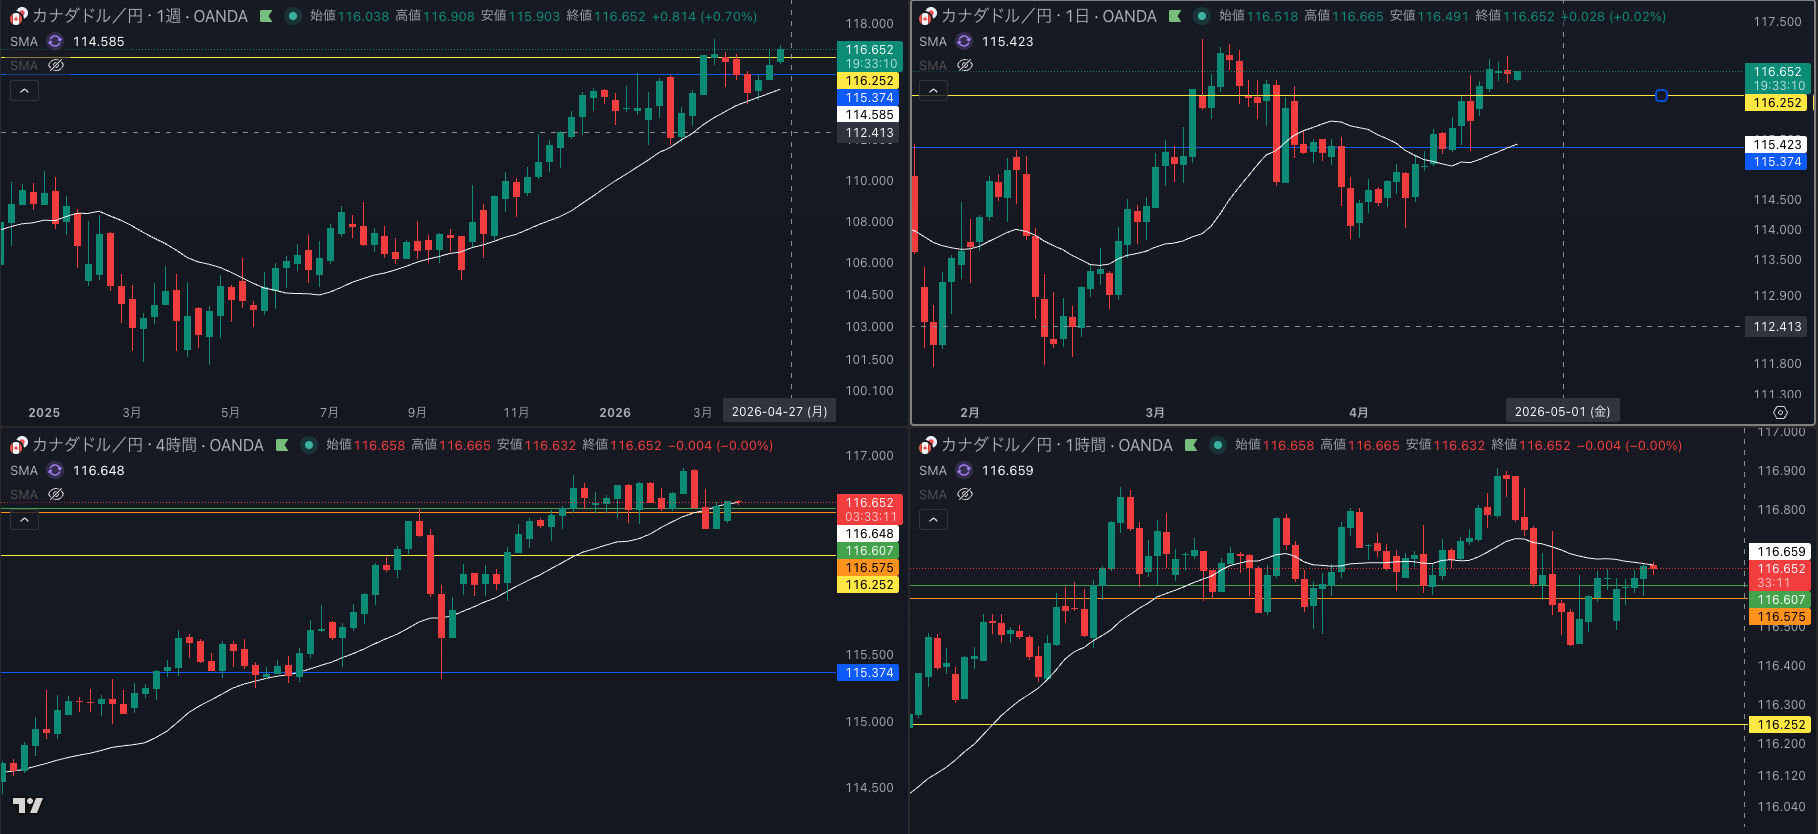Click the 11月 label on the 1週 time axis

click(516, 412)
